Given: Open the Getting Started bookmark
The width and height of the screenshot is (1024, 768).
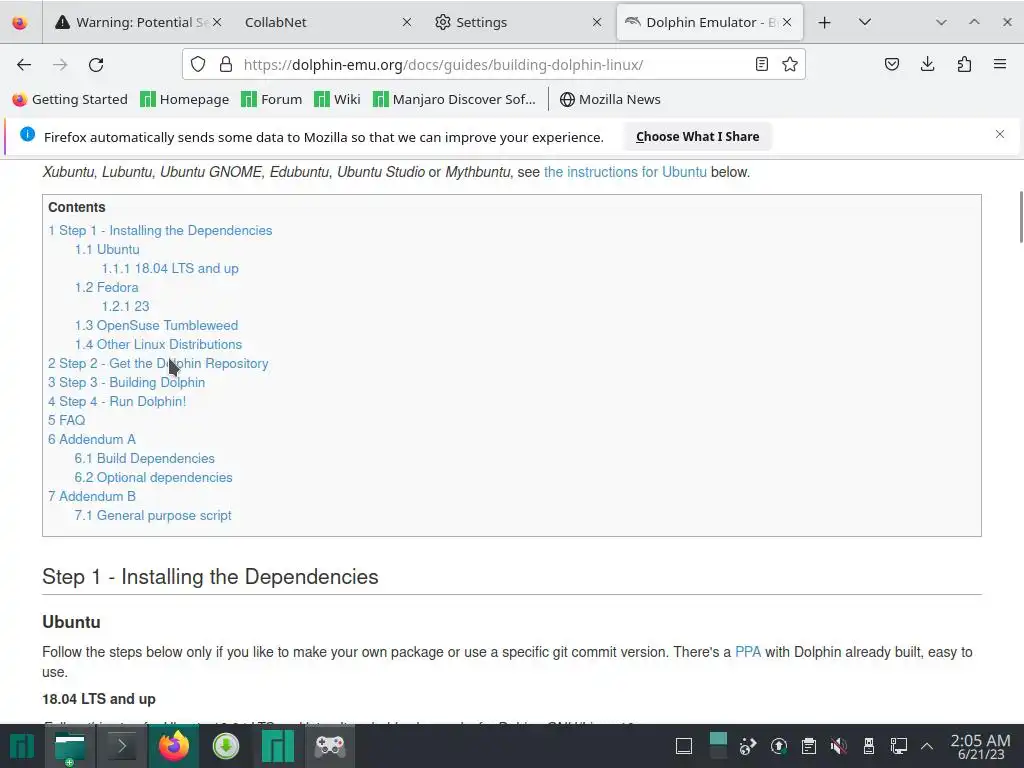Looking at the screenshot, I should coord(70,99).
